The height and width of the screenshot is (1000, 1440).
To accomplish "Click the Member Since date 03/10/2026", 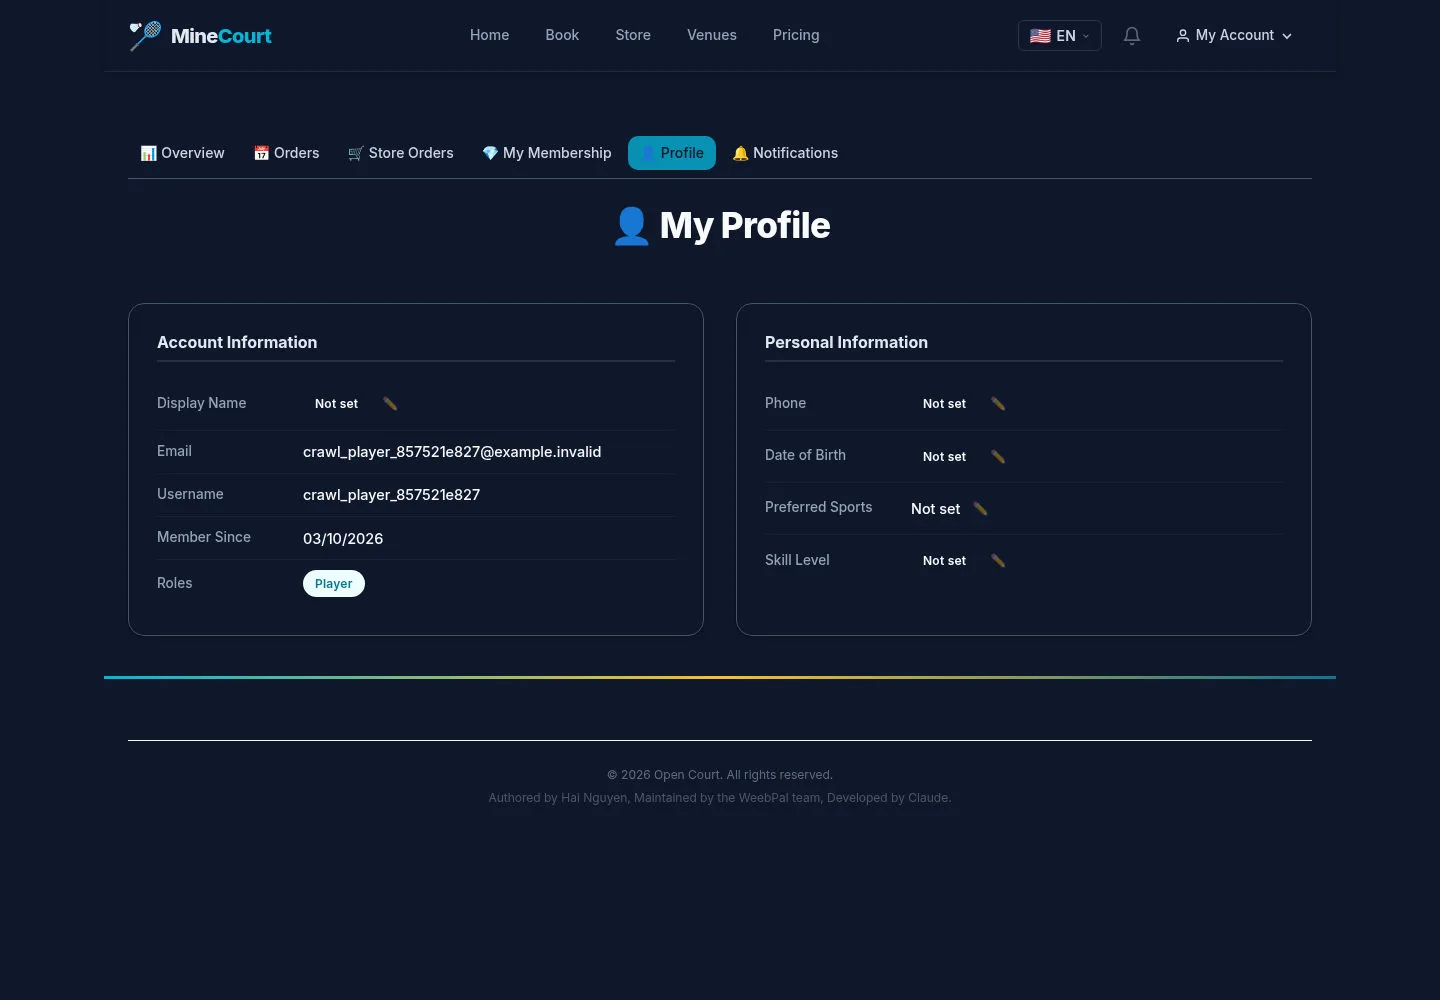I will point(343,539).
